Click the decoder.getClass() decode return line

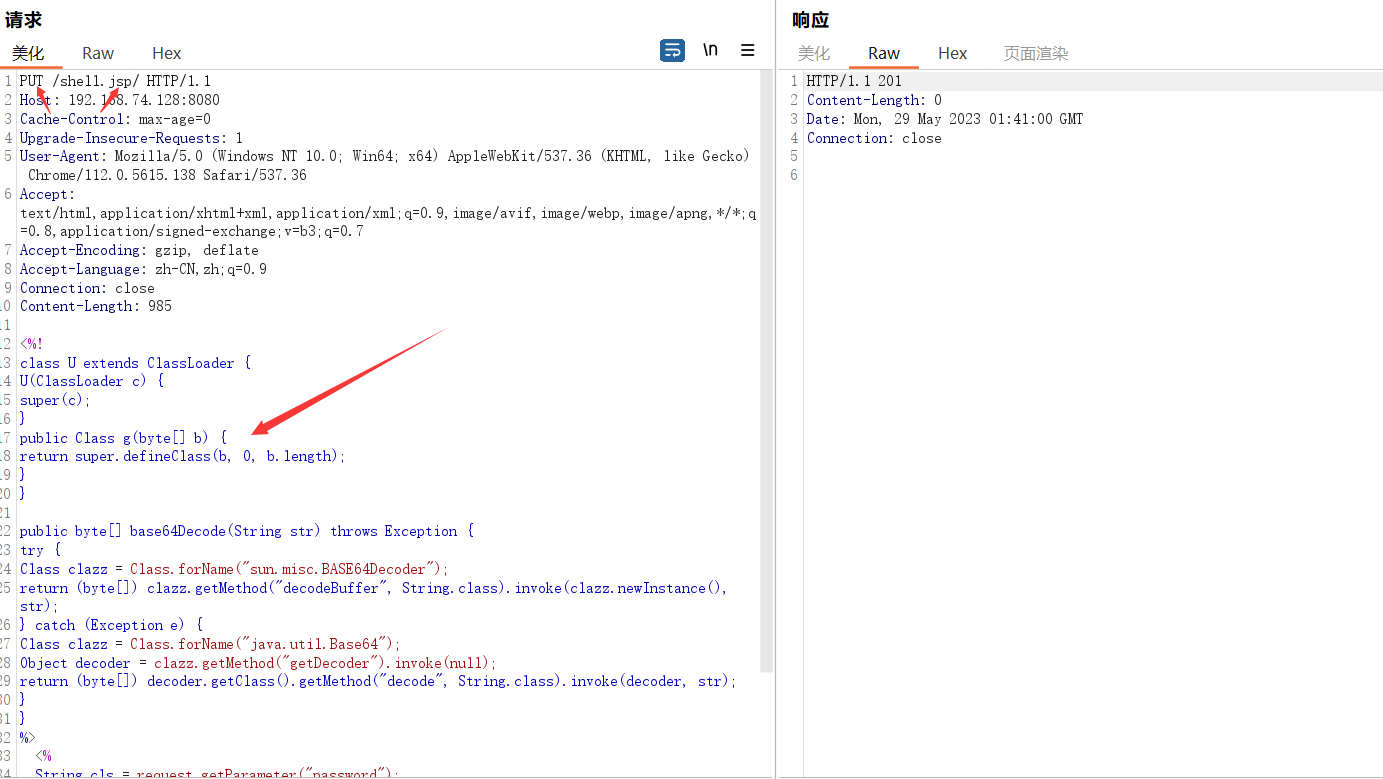click(x=378, y=681)
